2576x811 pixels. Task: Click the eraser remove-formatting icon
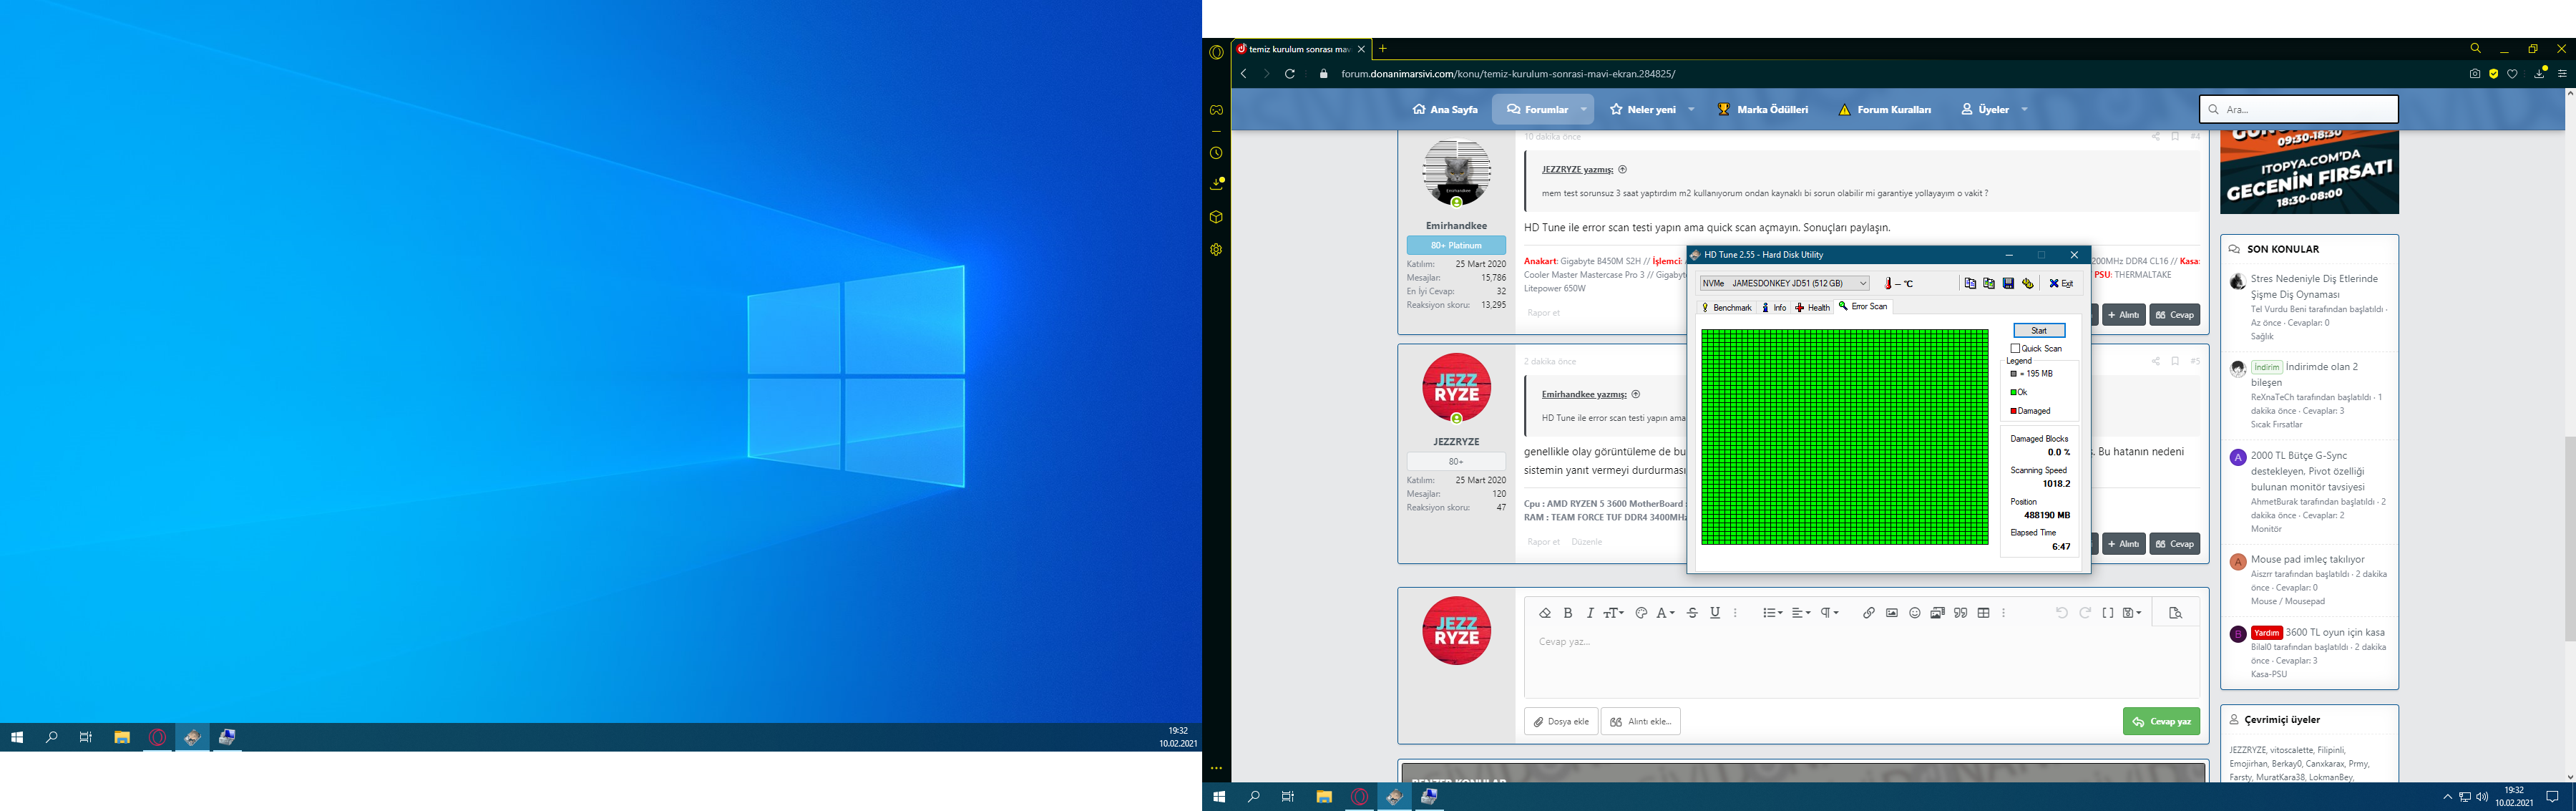[x=1544, y=613]
